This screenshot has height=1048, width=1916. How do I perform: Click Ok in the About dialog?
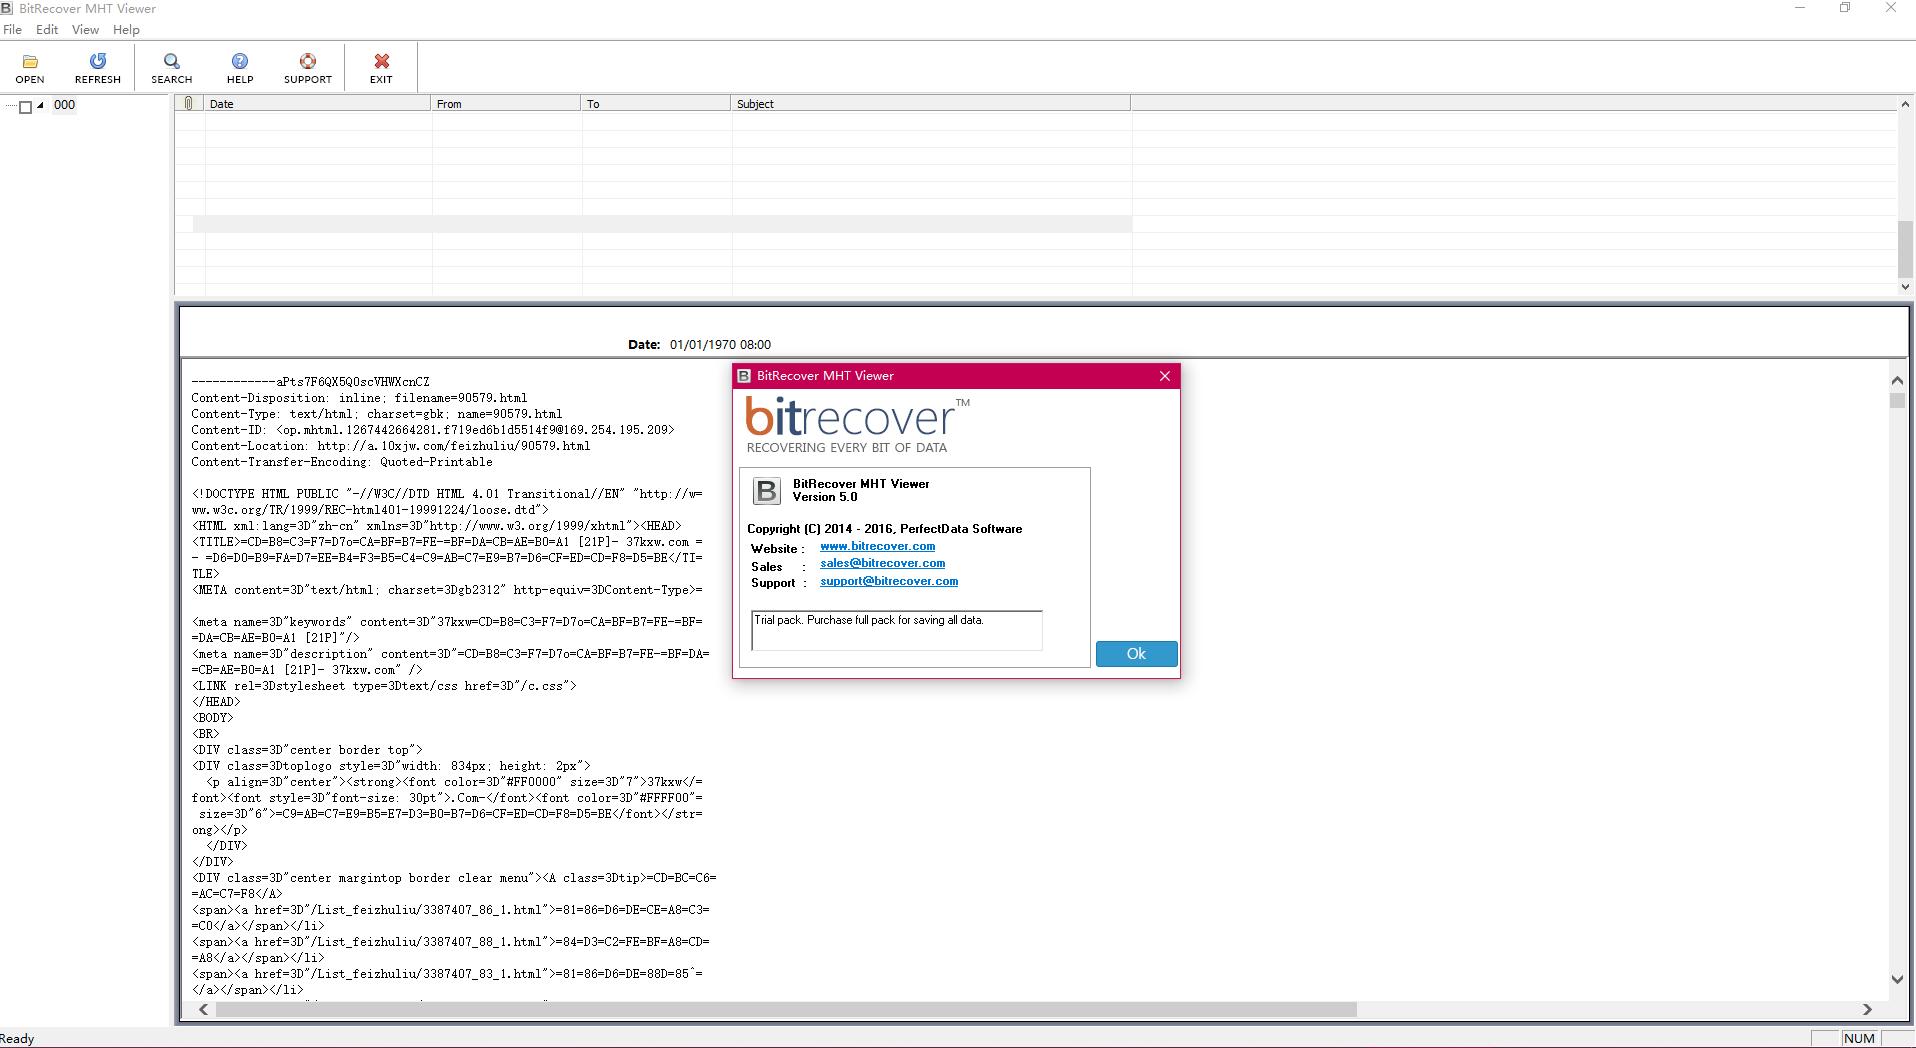click(x=1136, y=654)
